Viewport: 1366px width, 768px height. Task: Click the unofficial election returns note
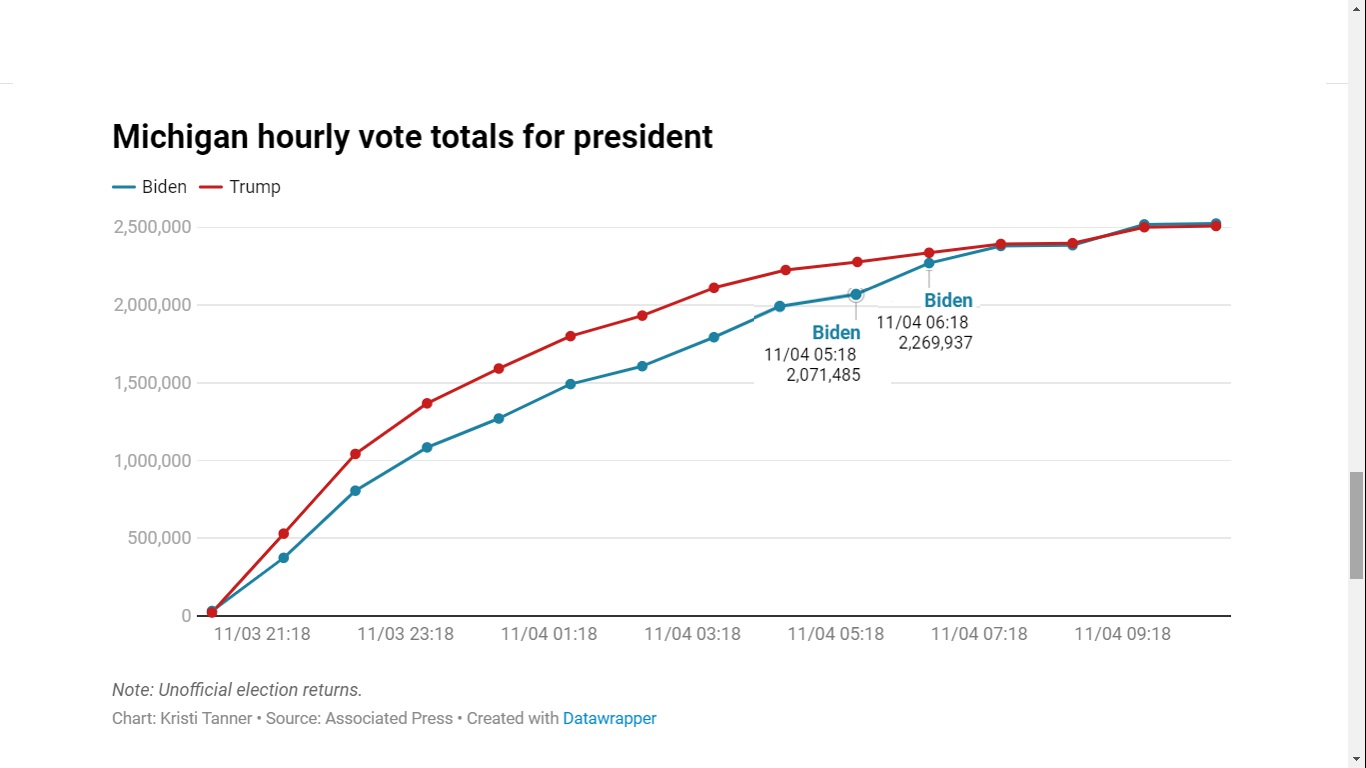pyautogui.click(x=237, y=690)
